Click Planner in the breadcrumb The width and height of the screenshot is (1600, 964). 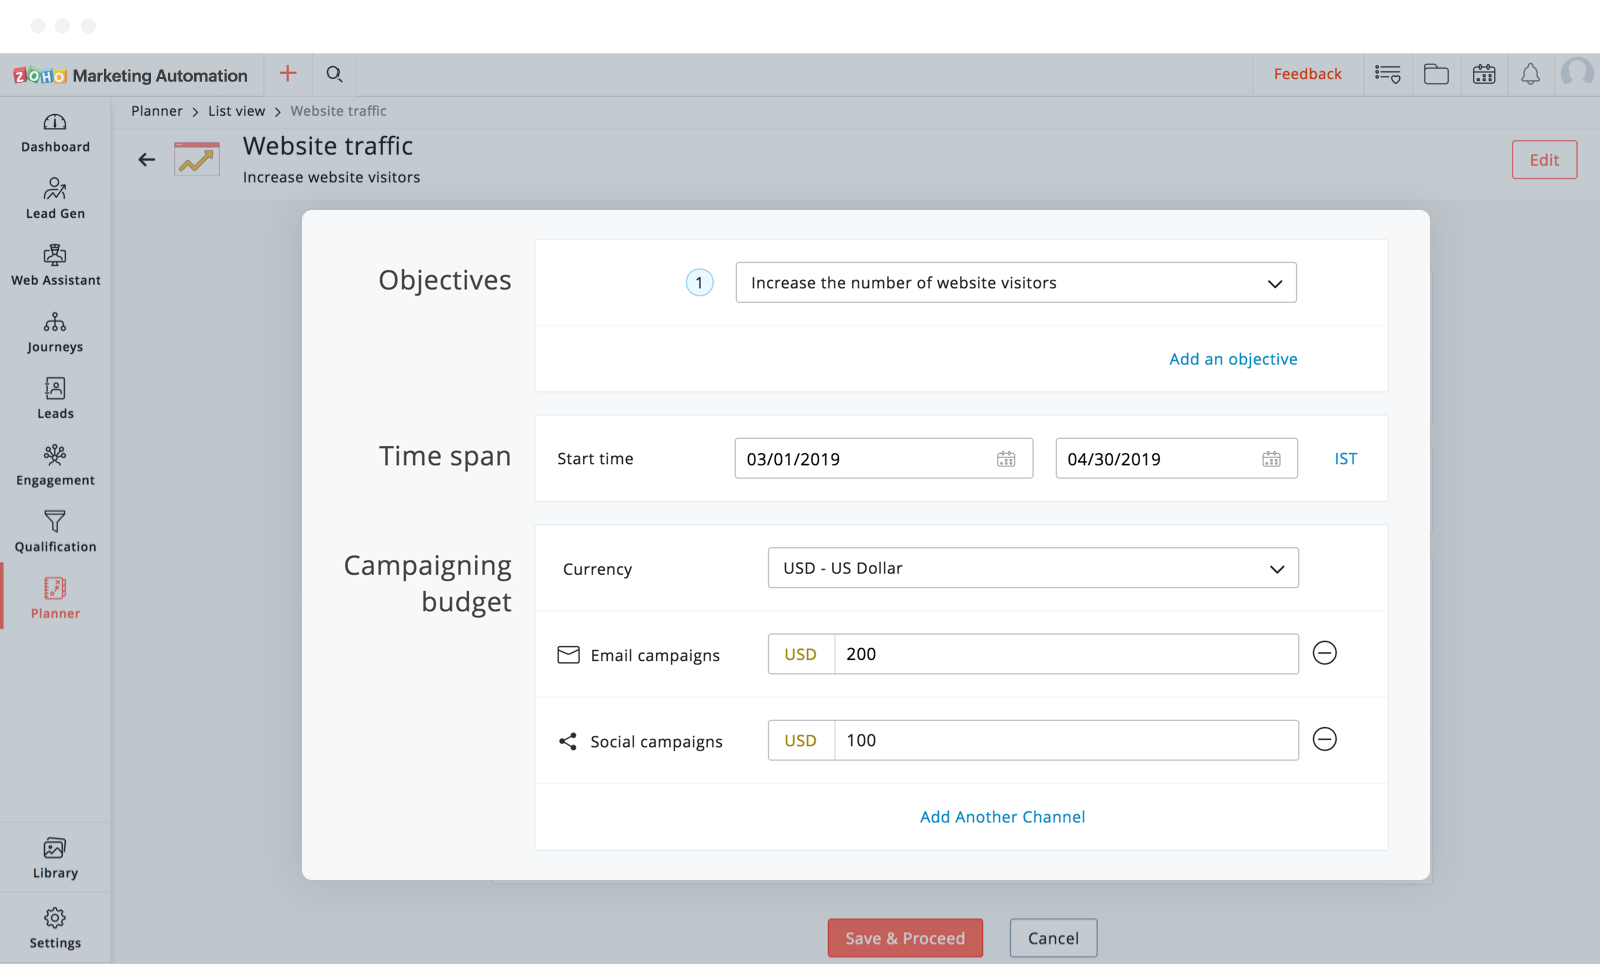157,111
